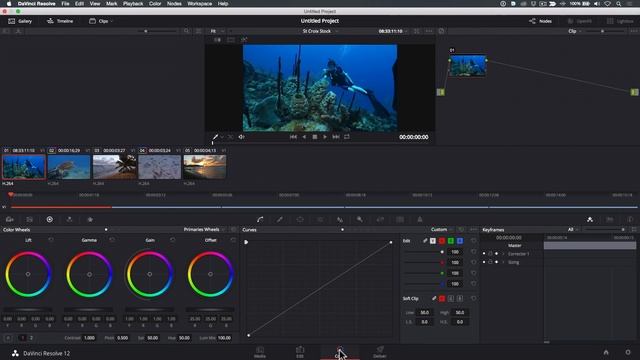Open the Qualifier palette
The image size is (640, 360).
pos(280,220)
